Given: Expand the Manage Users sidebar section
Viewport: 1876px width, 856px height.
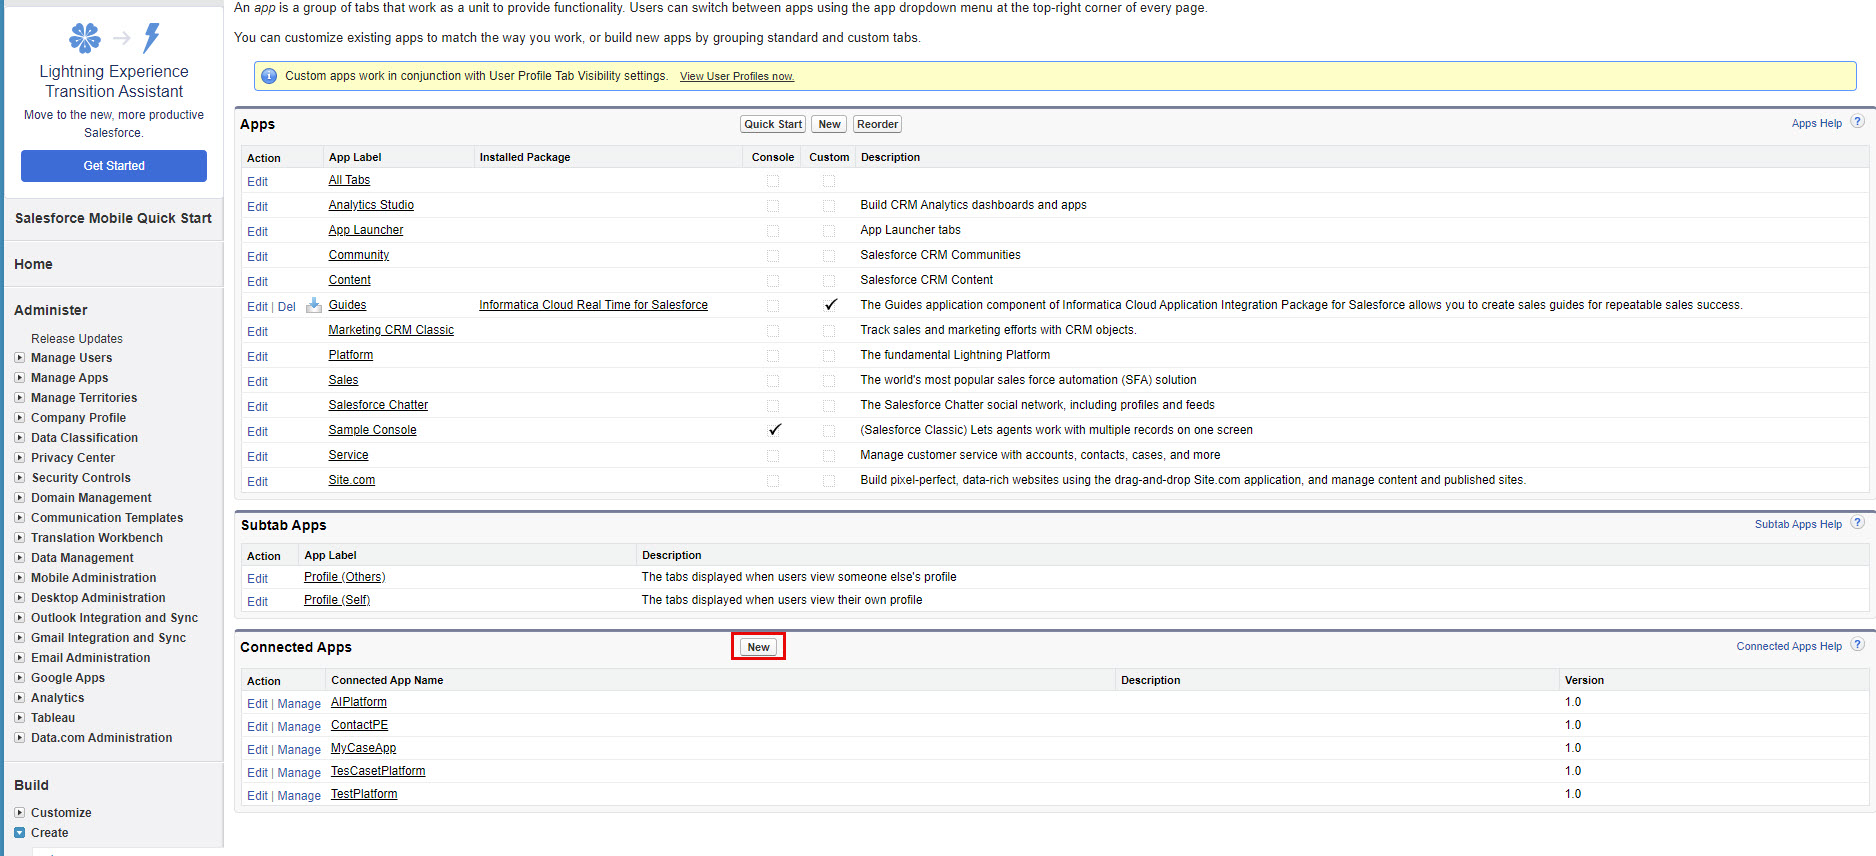Looking at the screenshot, I should [19, 358].
